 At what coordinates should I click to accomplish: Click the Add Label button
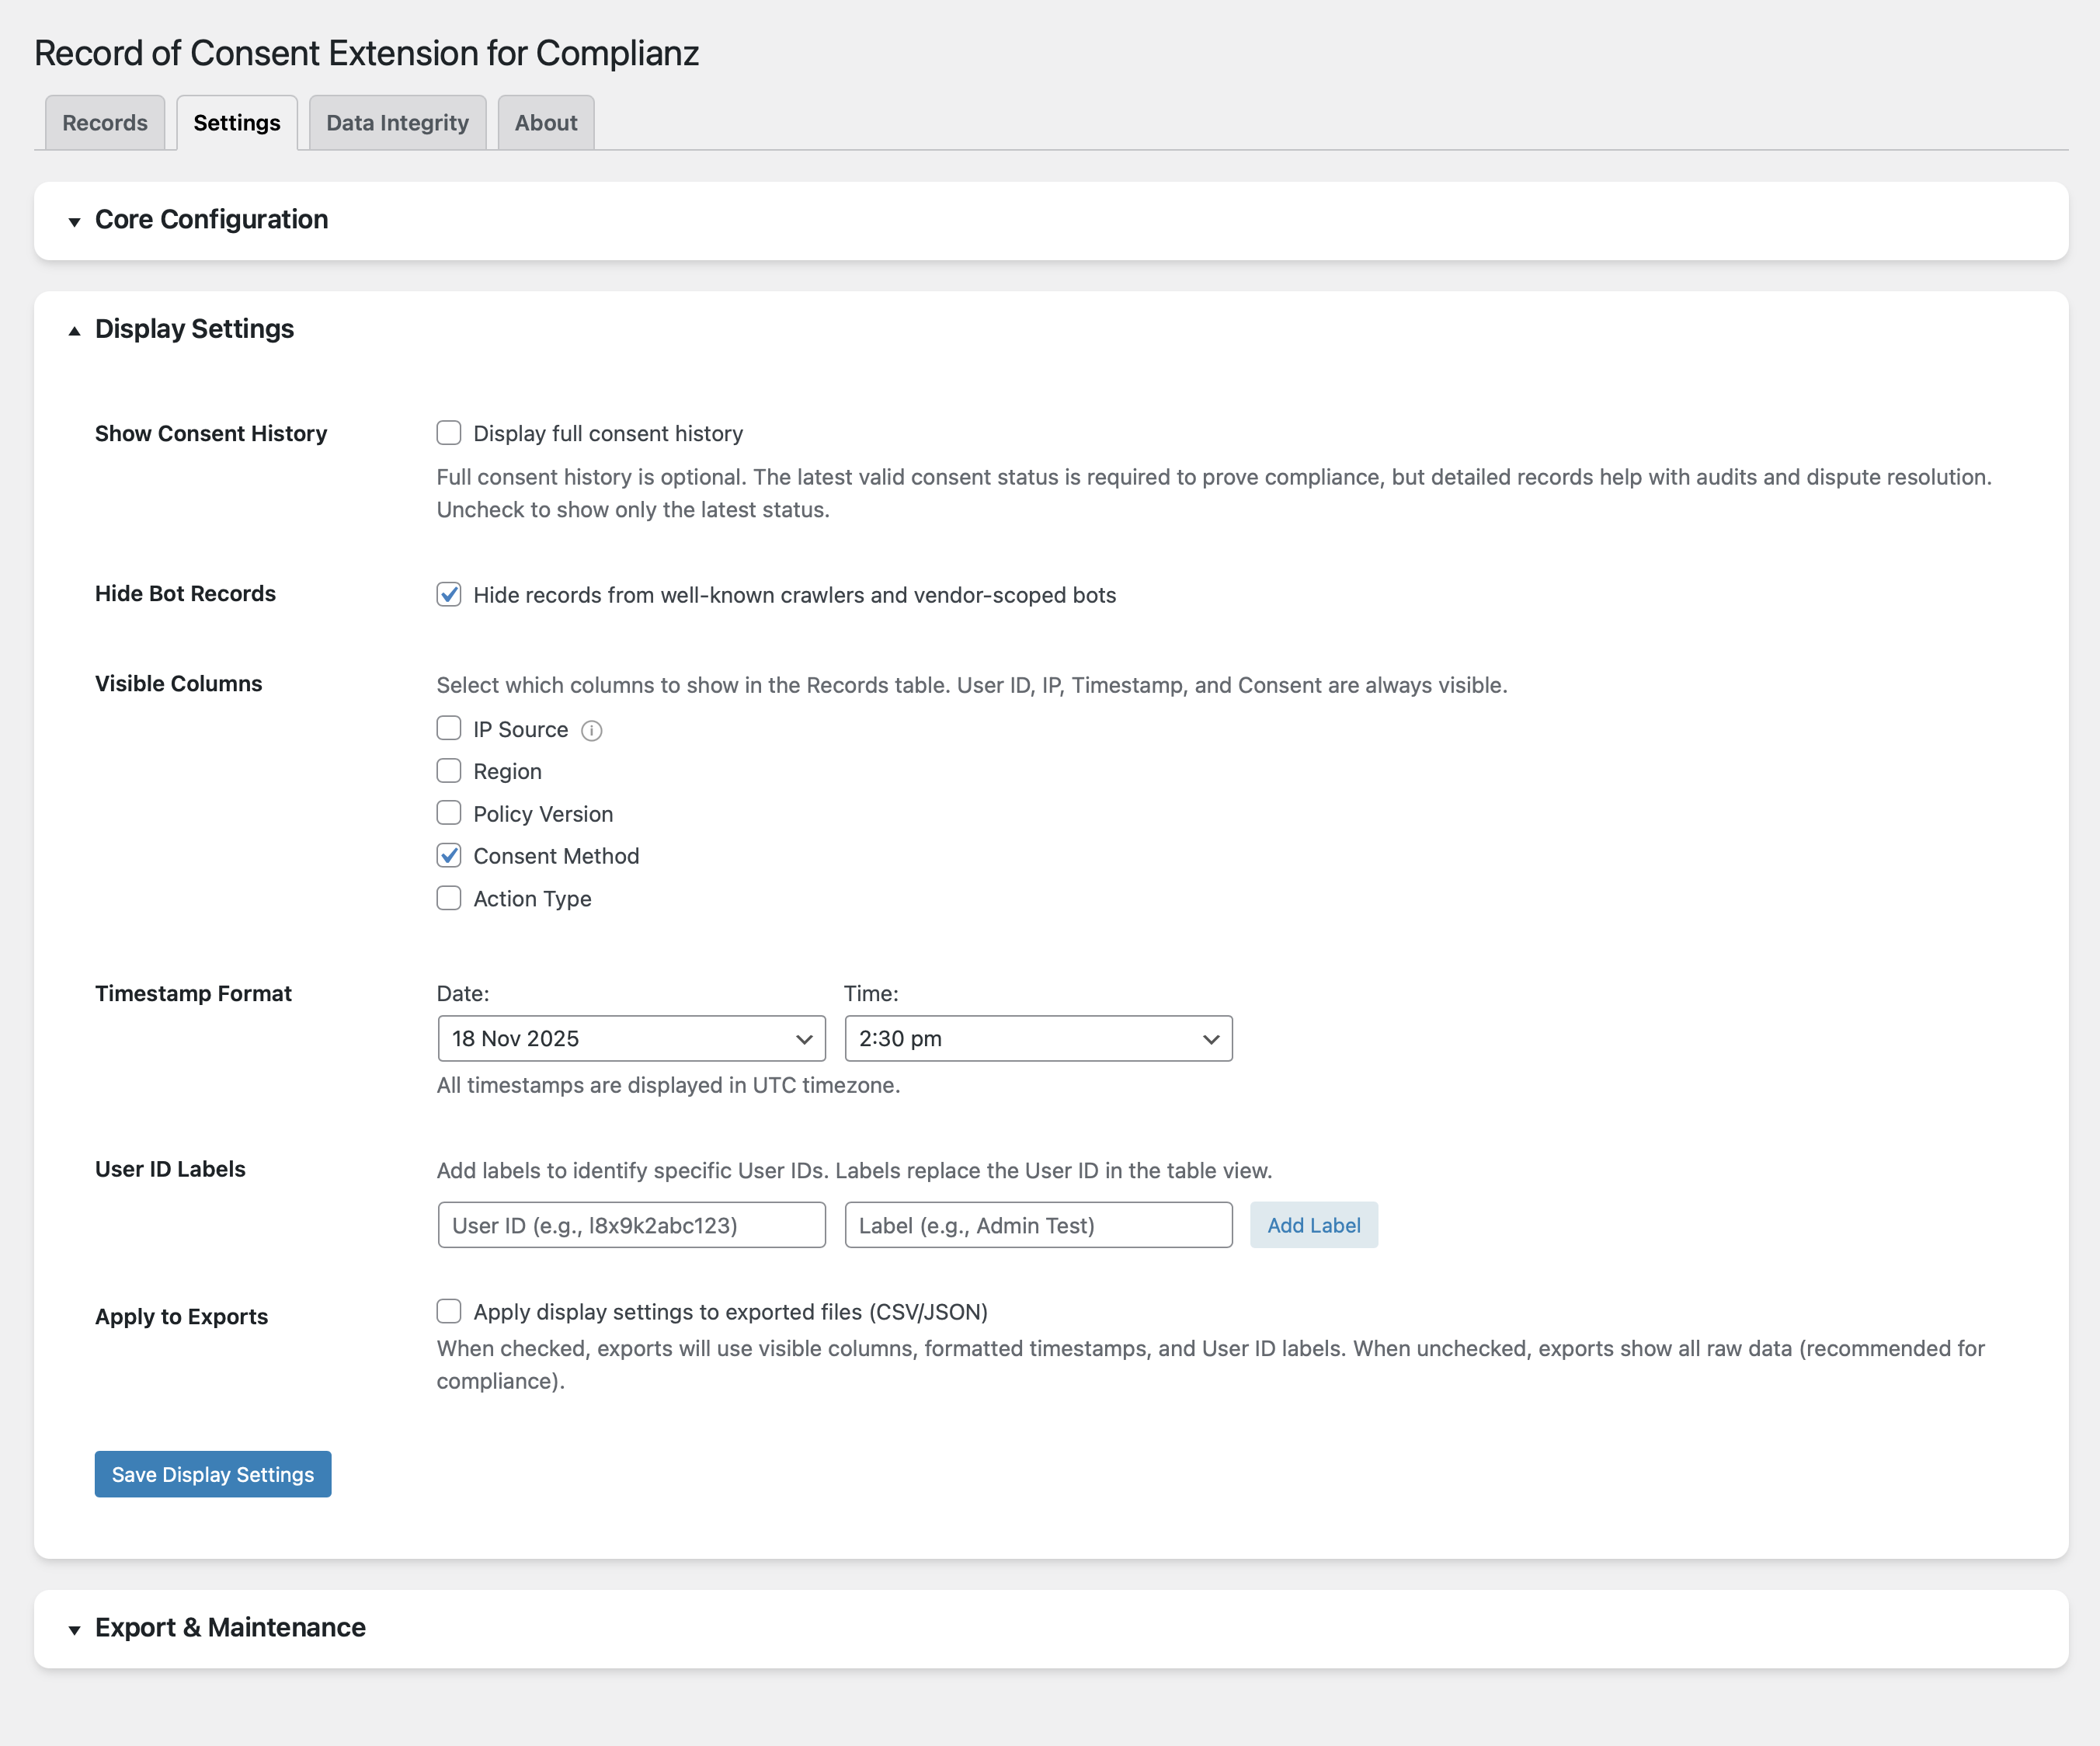click(x=1313, y=1225)
